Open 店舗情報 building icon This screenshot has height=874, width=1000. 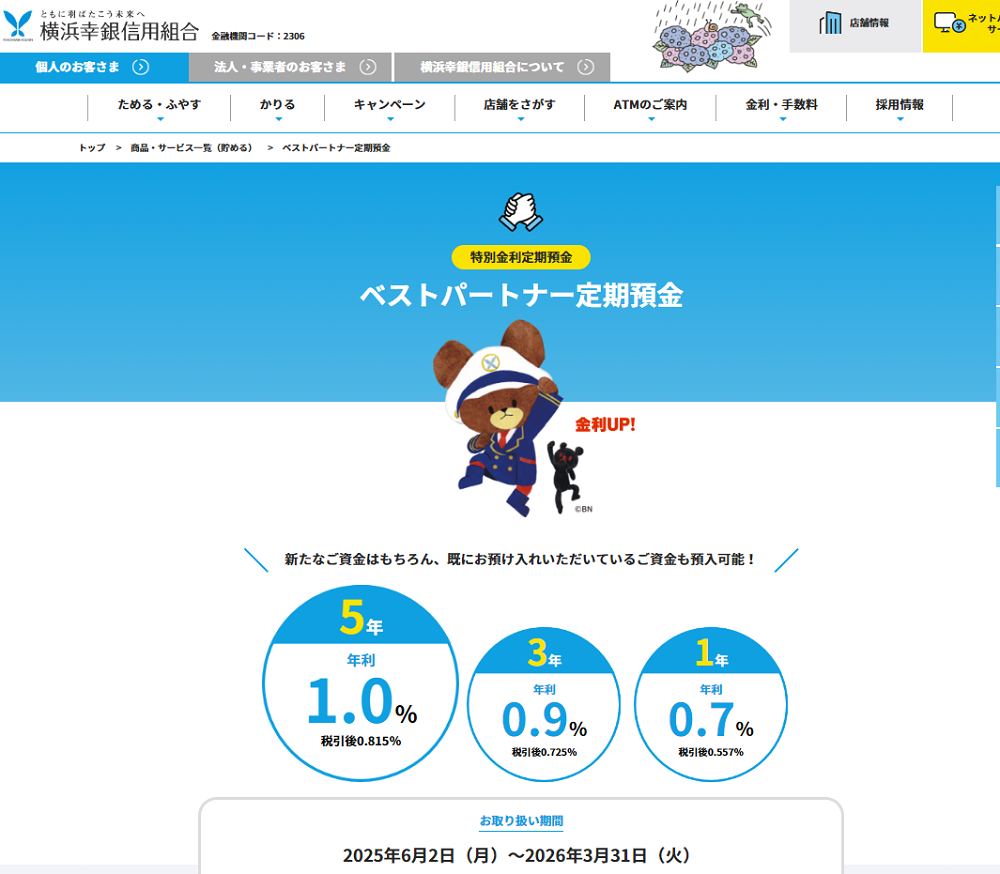click(830, 23)
